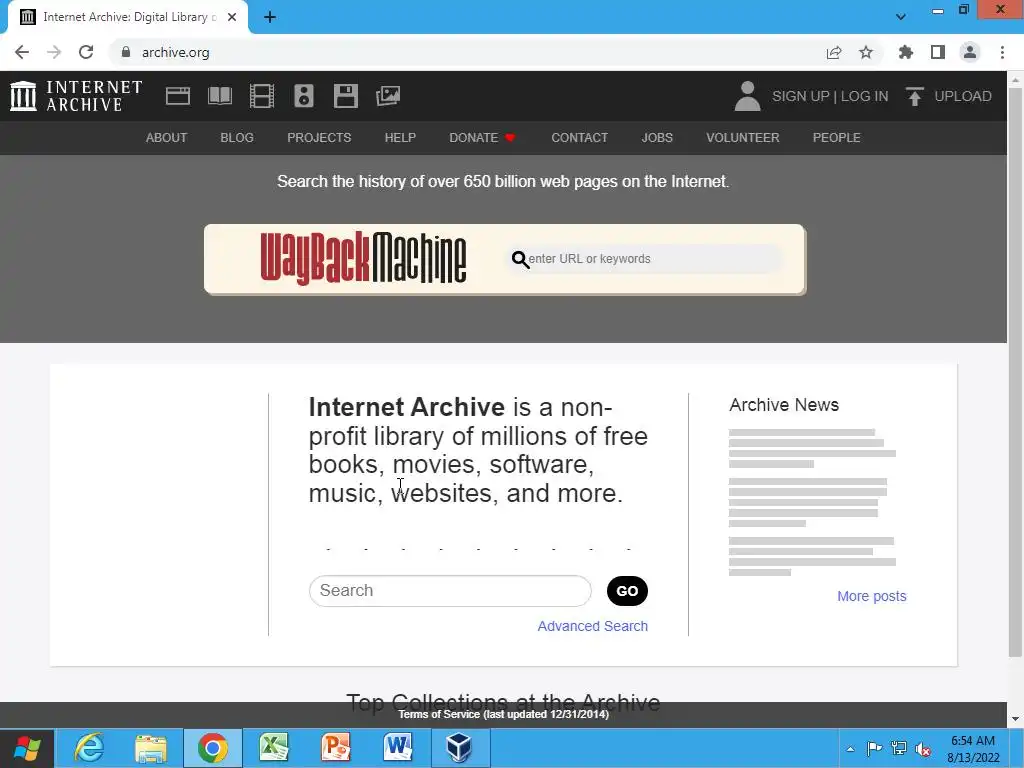This screenshot has height=768, width=1024.
Task: Go back with browser back arrow
Action: click(22, 52)
